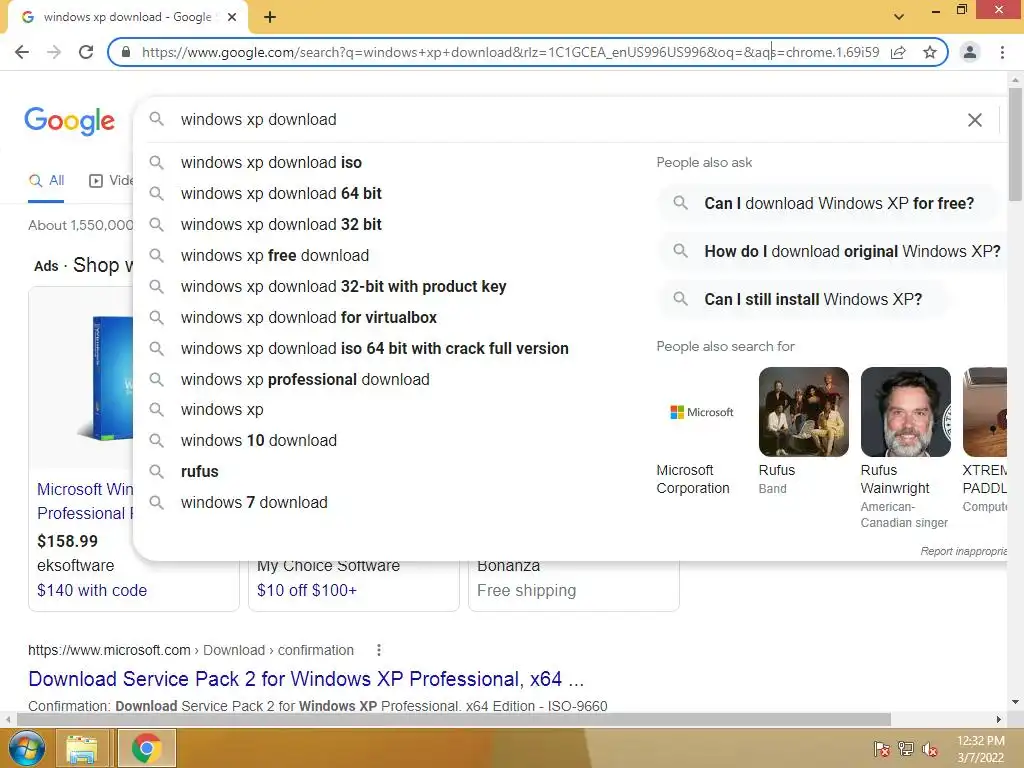Share this page icon in address bar

pos(898,52)
